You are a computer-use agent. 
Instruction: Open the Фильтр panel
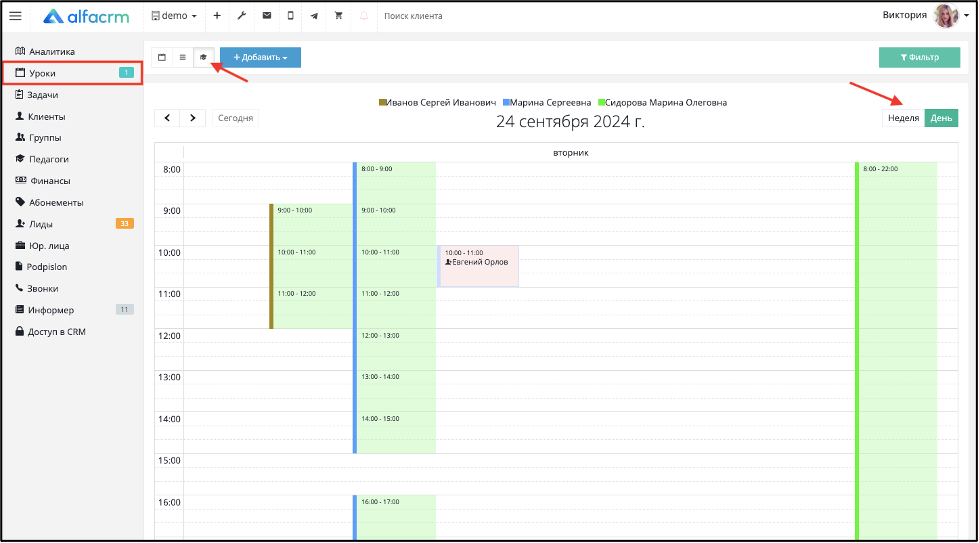919,57
